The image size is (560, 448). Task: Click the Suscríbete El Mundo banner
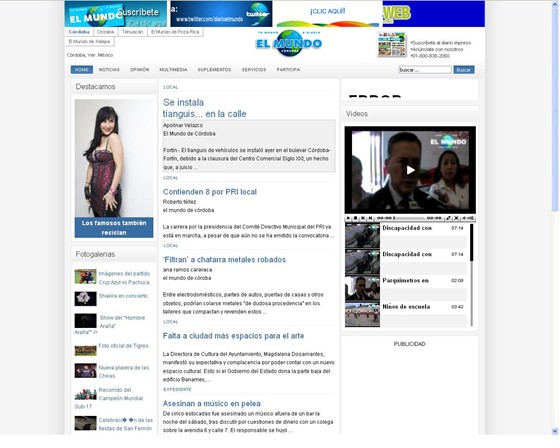coord(115,14)
